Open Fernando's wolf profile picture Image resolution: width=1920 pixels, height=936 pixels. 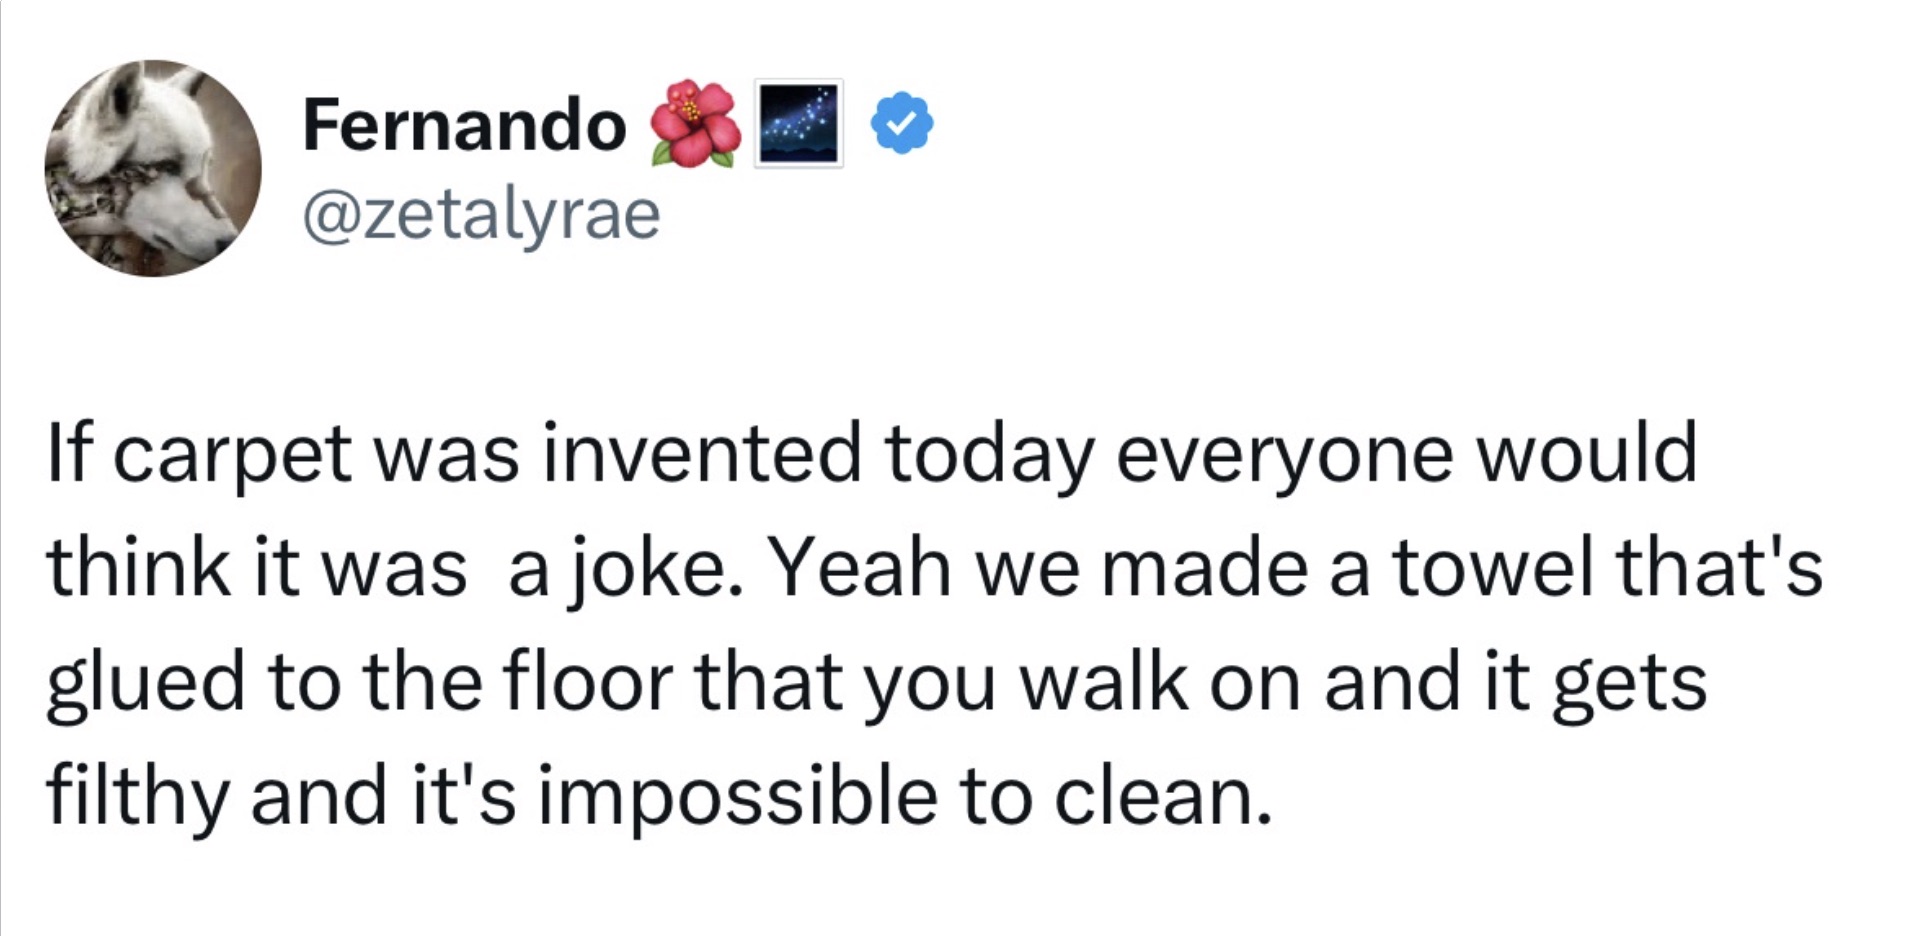153,168
